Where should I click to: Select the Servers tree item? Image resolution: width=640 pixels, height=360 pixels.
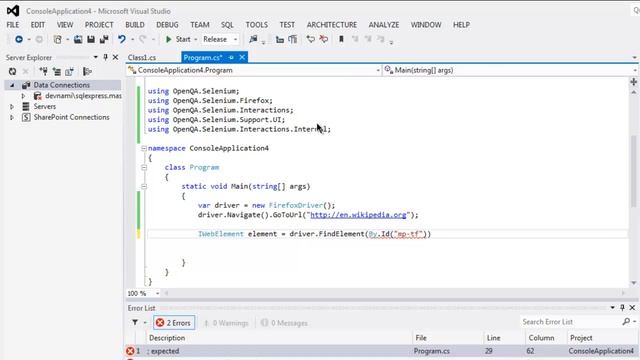[44, 107]
